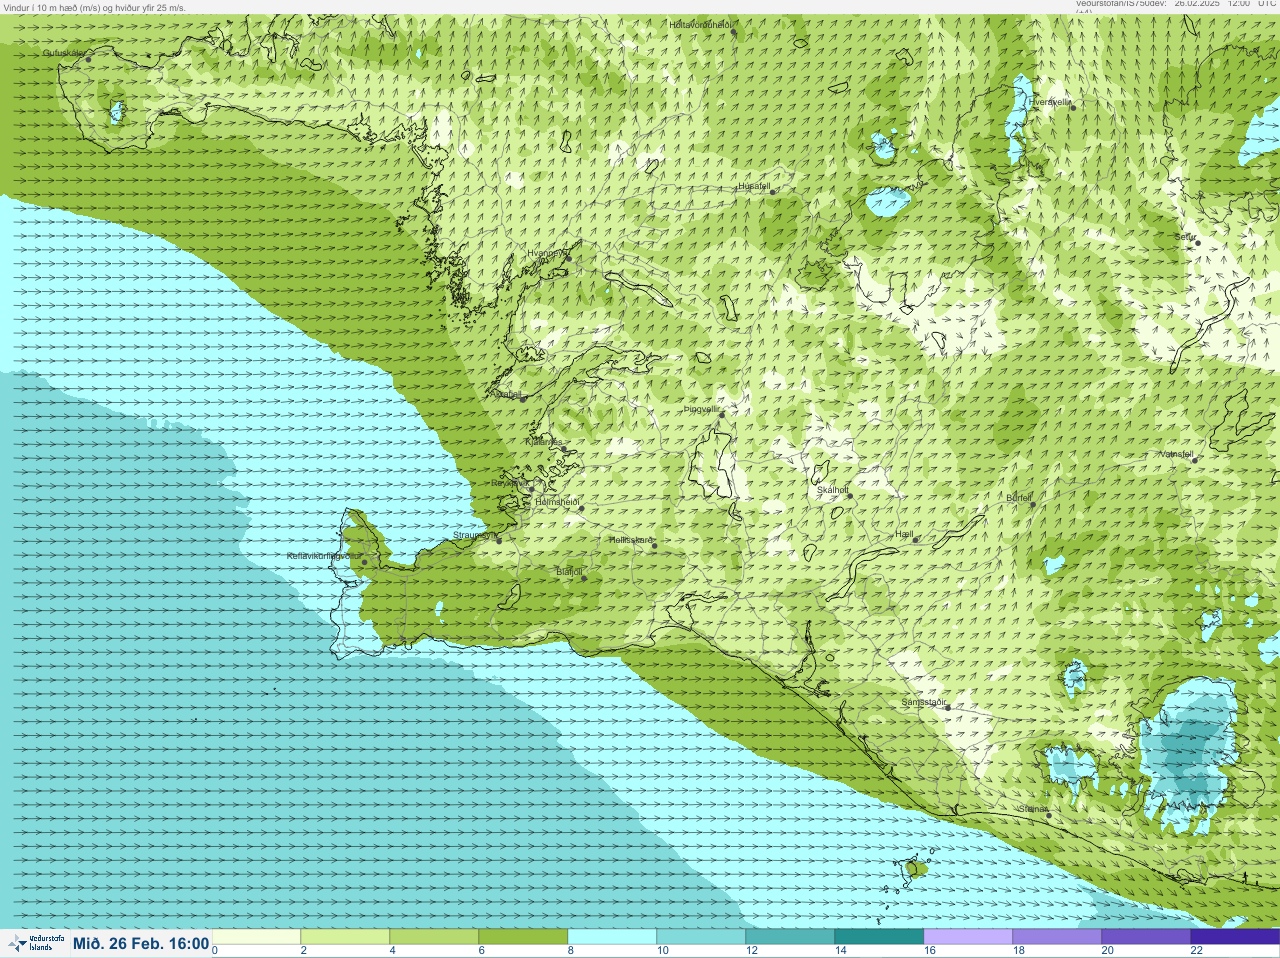
Task: Click the Kjalarnes station marker
Action: (x=565, y=449)
